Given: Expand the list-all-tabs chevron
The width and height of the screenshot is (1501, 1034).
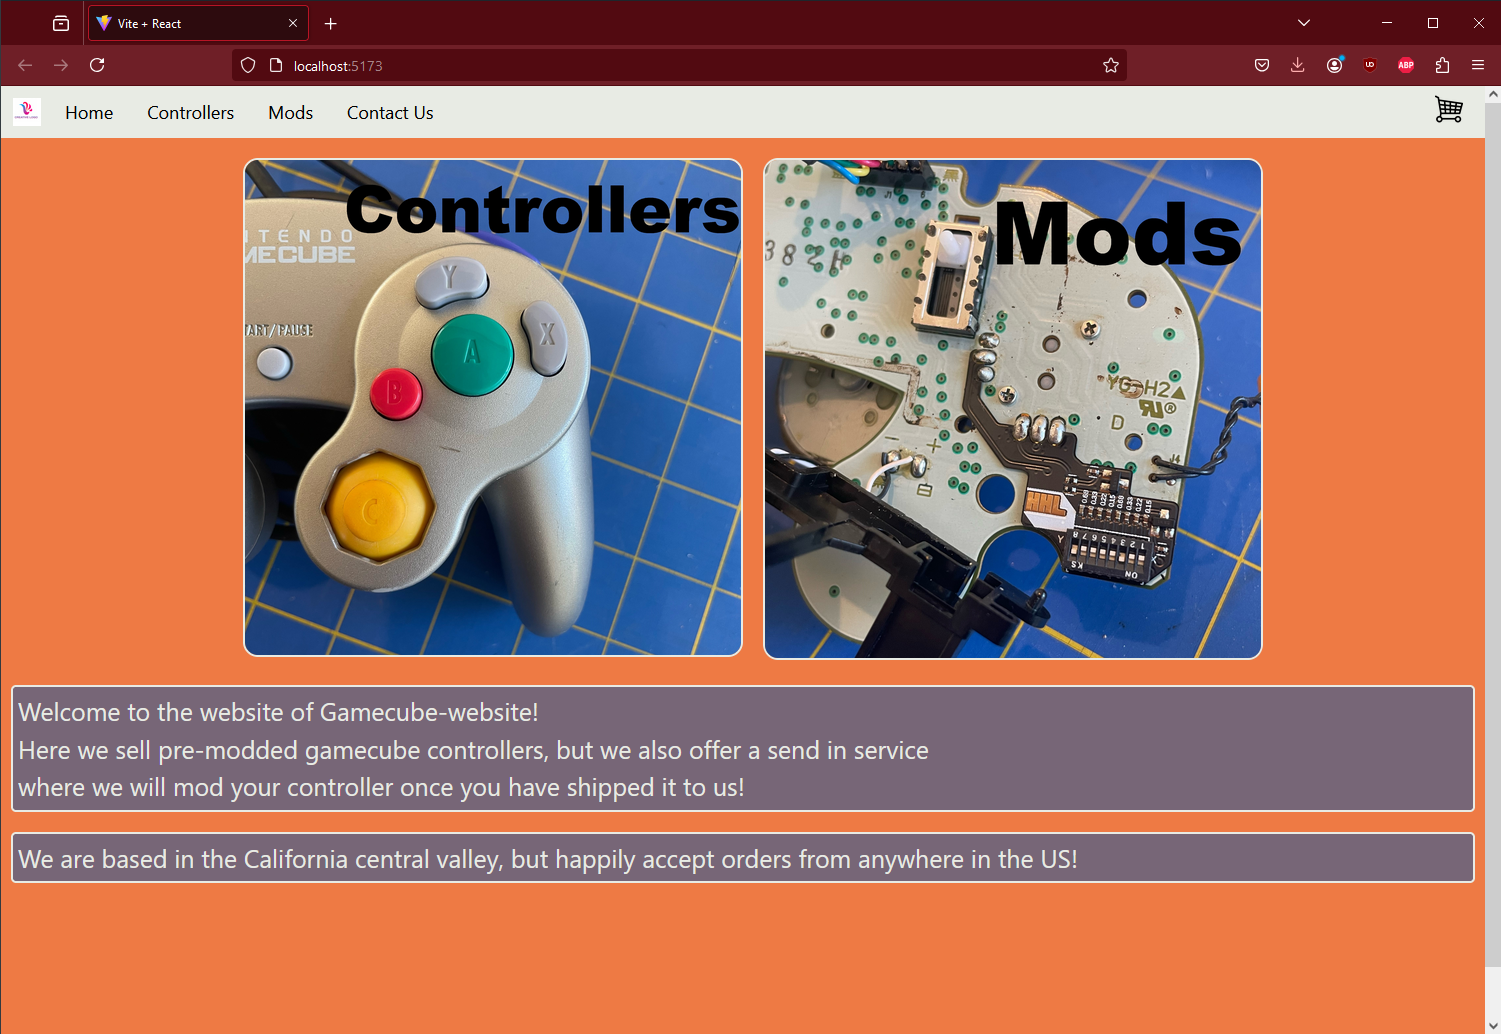Looking at the screenshot, I should tap(1303, 22).
